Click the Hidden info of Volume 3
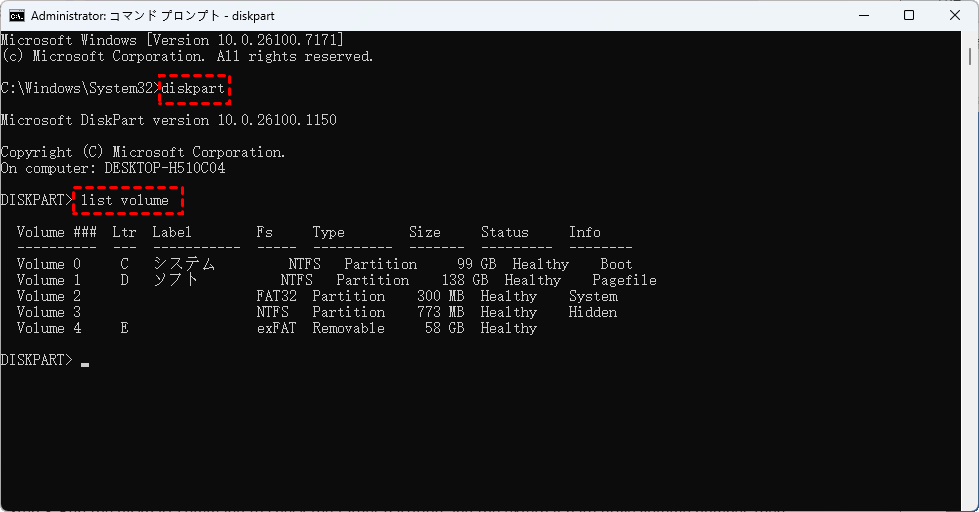Screen dimensions: 979x512 (x=593, y=312)
